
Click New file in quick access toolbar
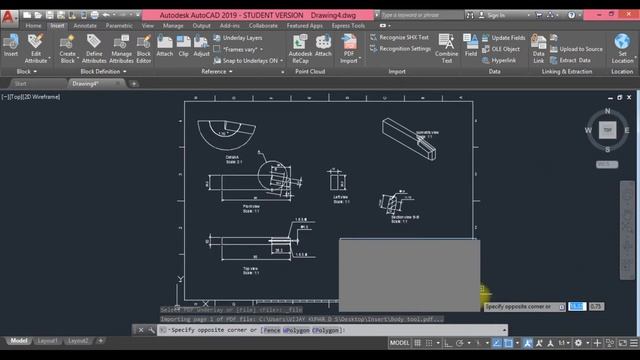point(27,15)
